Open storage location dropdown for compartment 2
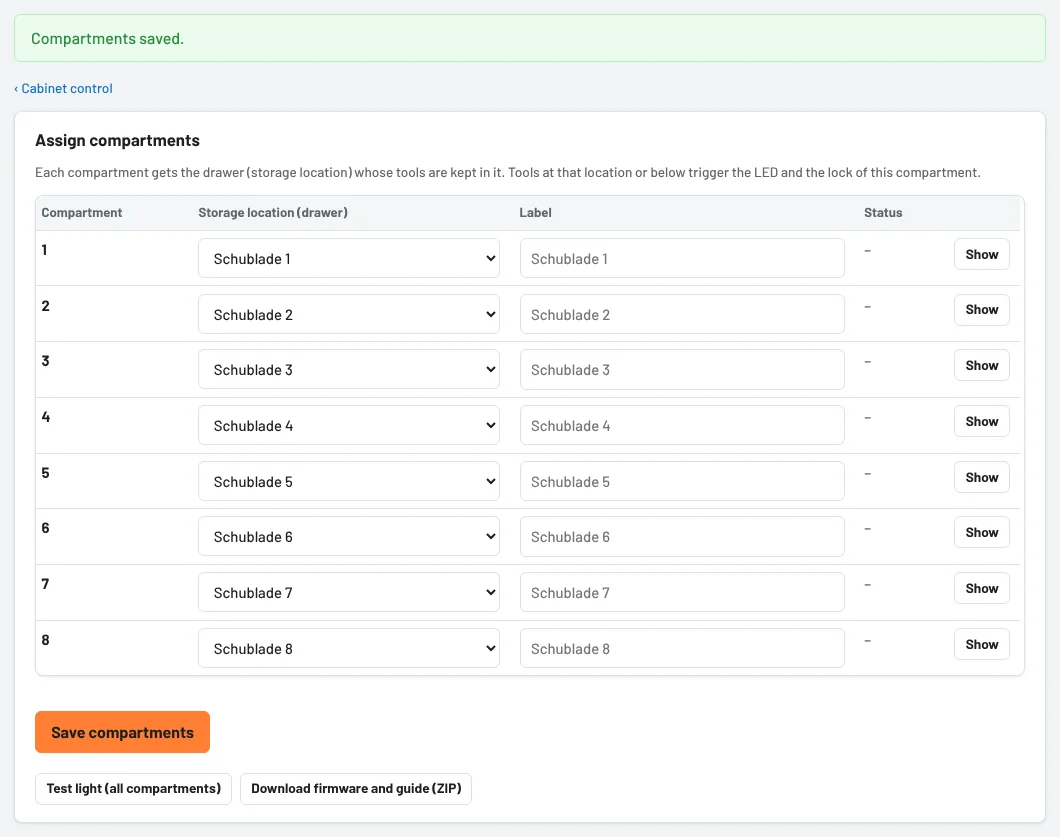This screenshot has width=1060, height=837. [x=349, y=314]
